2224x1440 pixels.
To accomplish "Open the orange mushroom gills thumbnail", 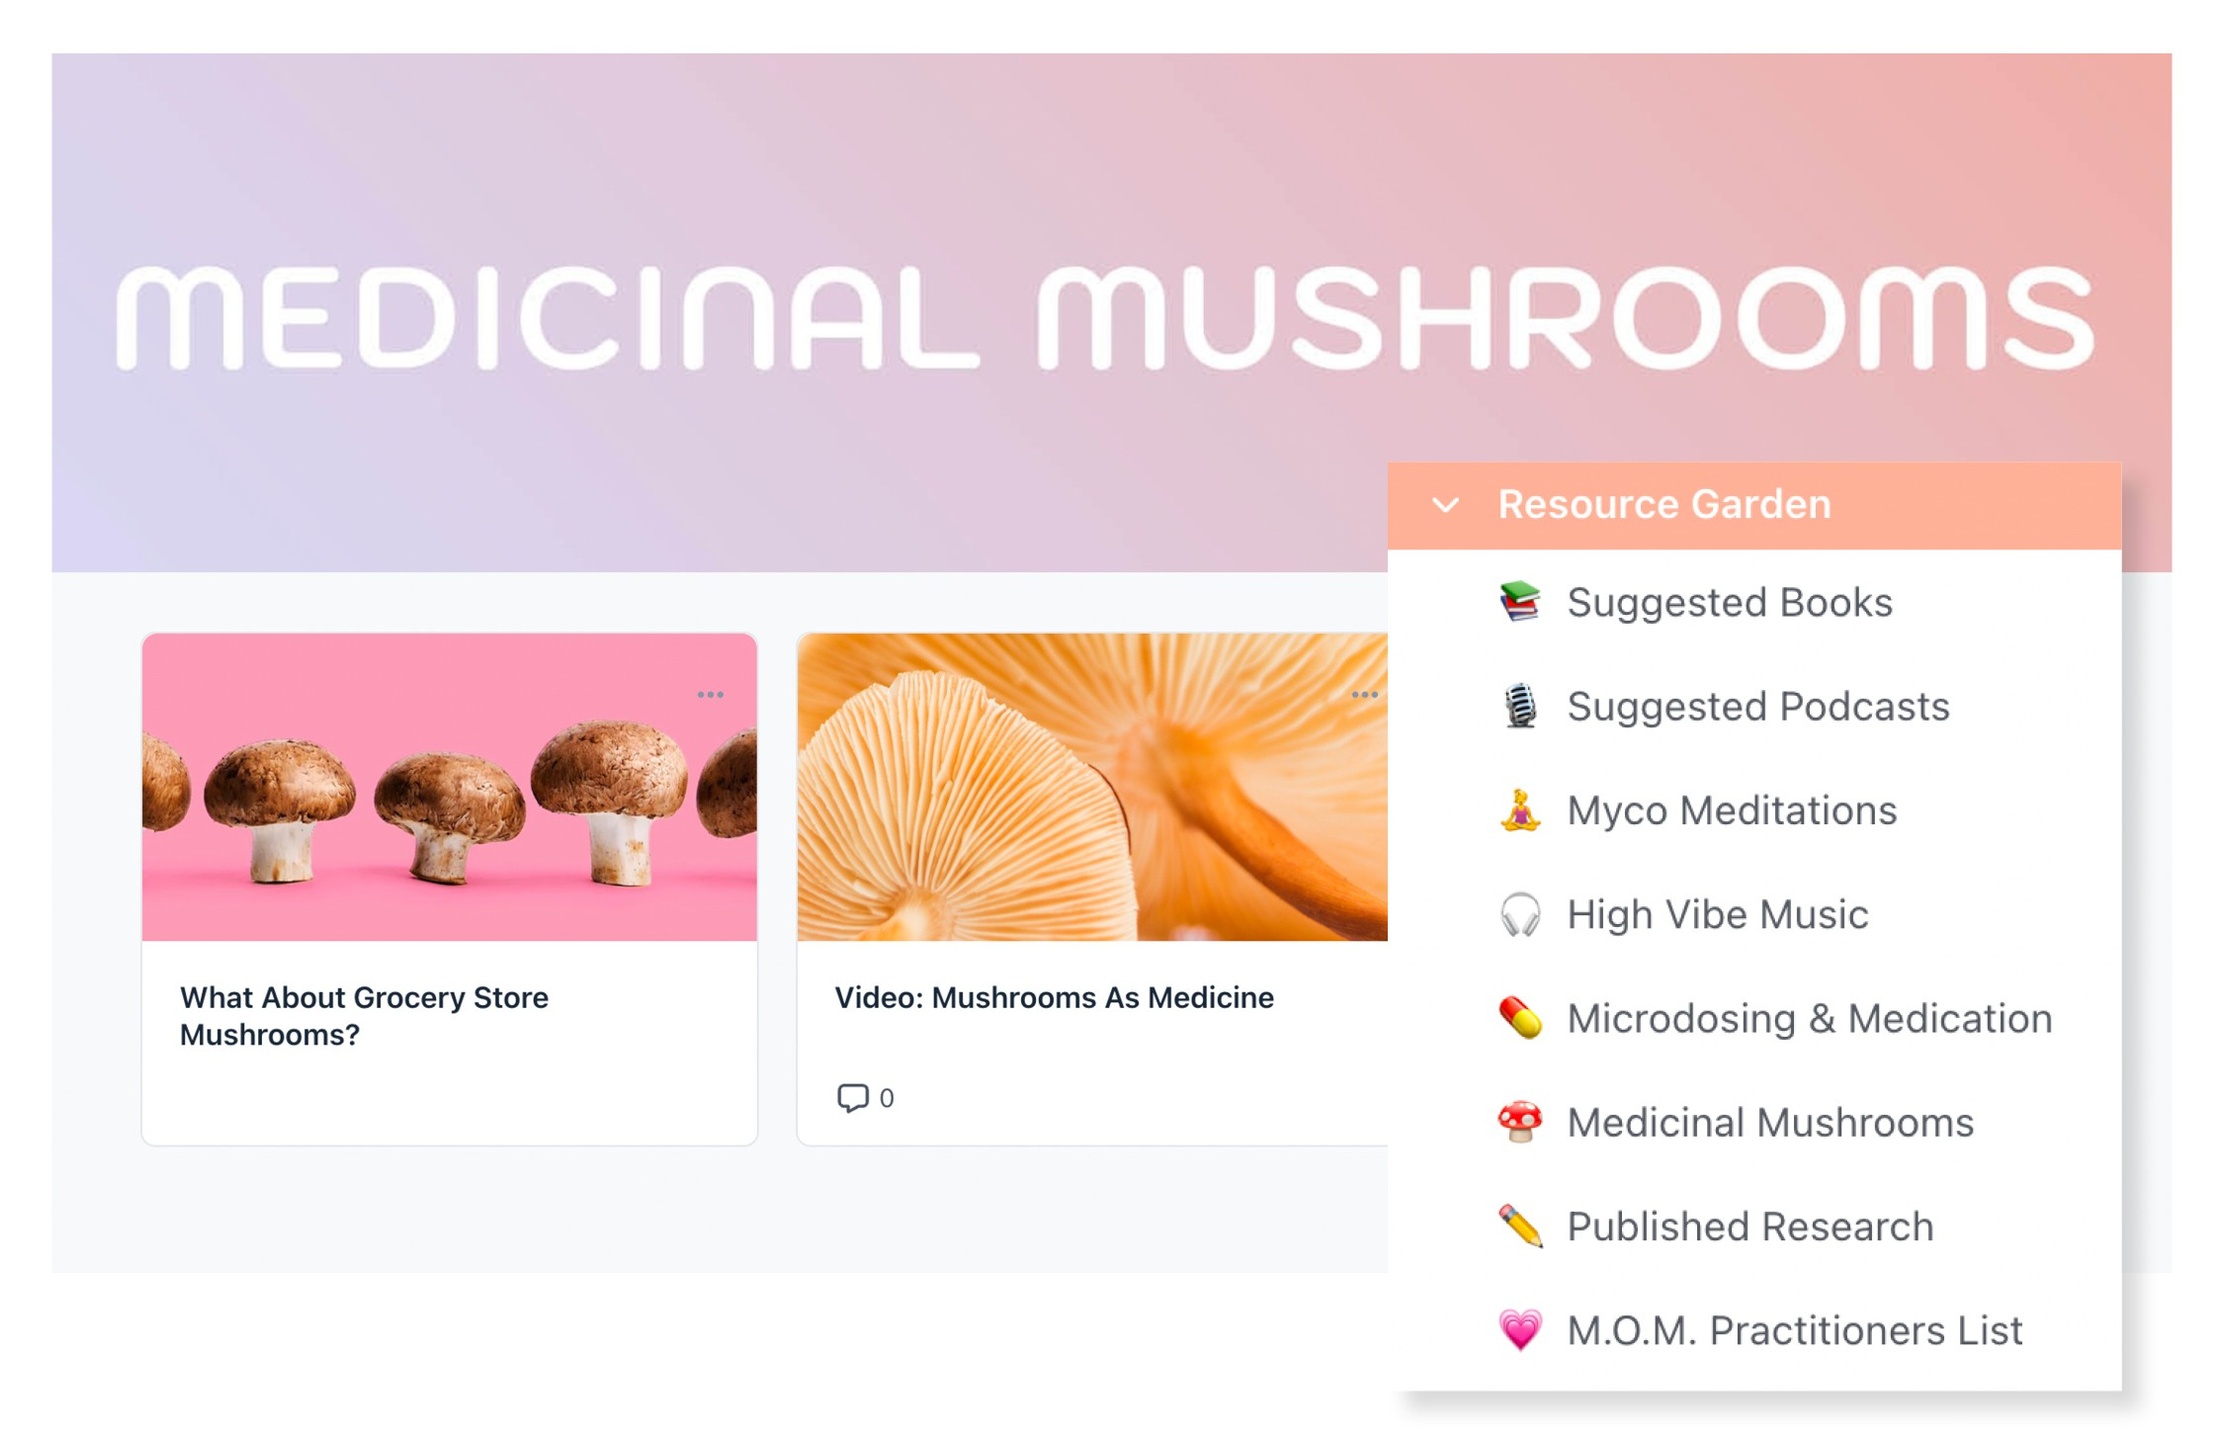I will [1092, 787].
